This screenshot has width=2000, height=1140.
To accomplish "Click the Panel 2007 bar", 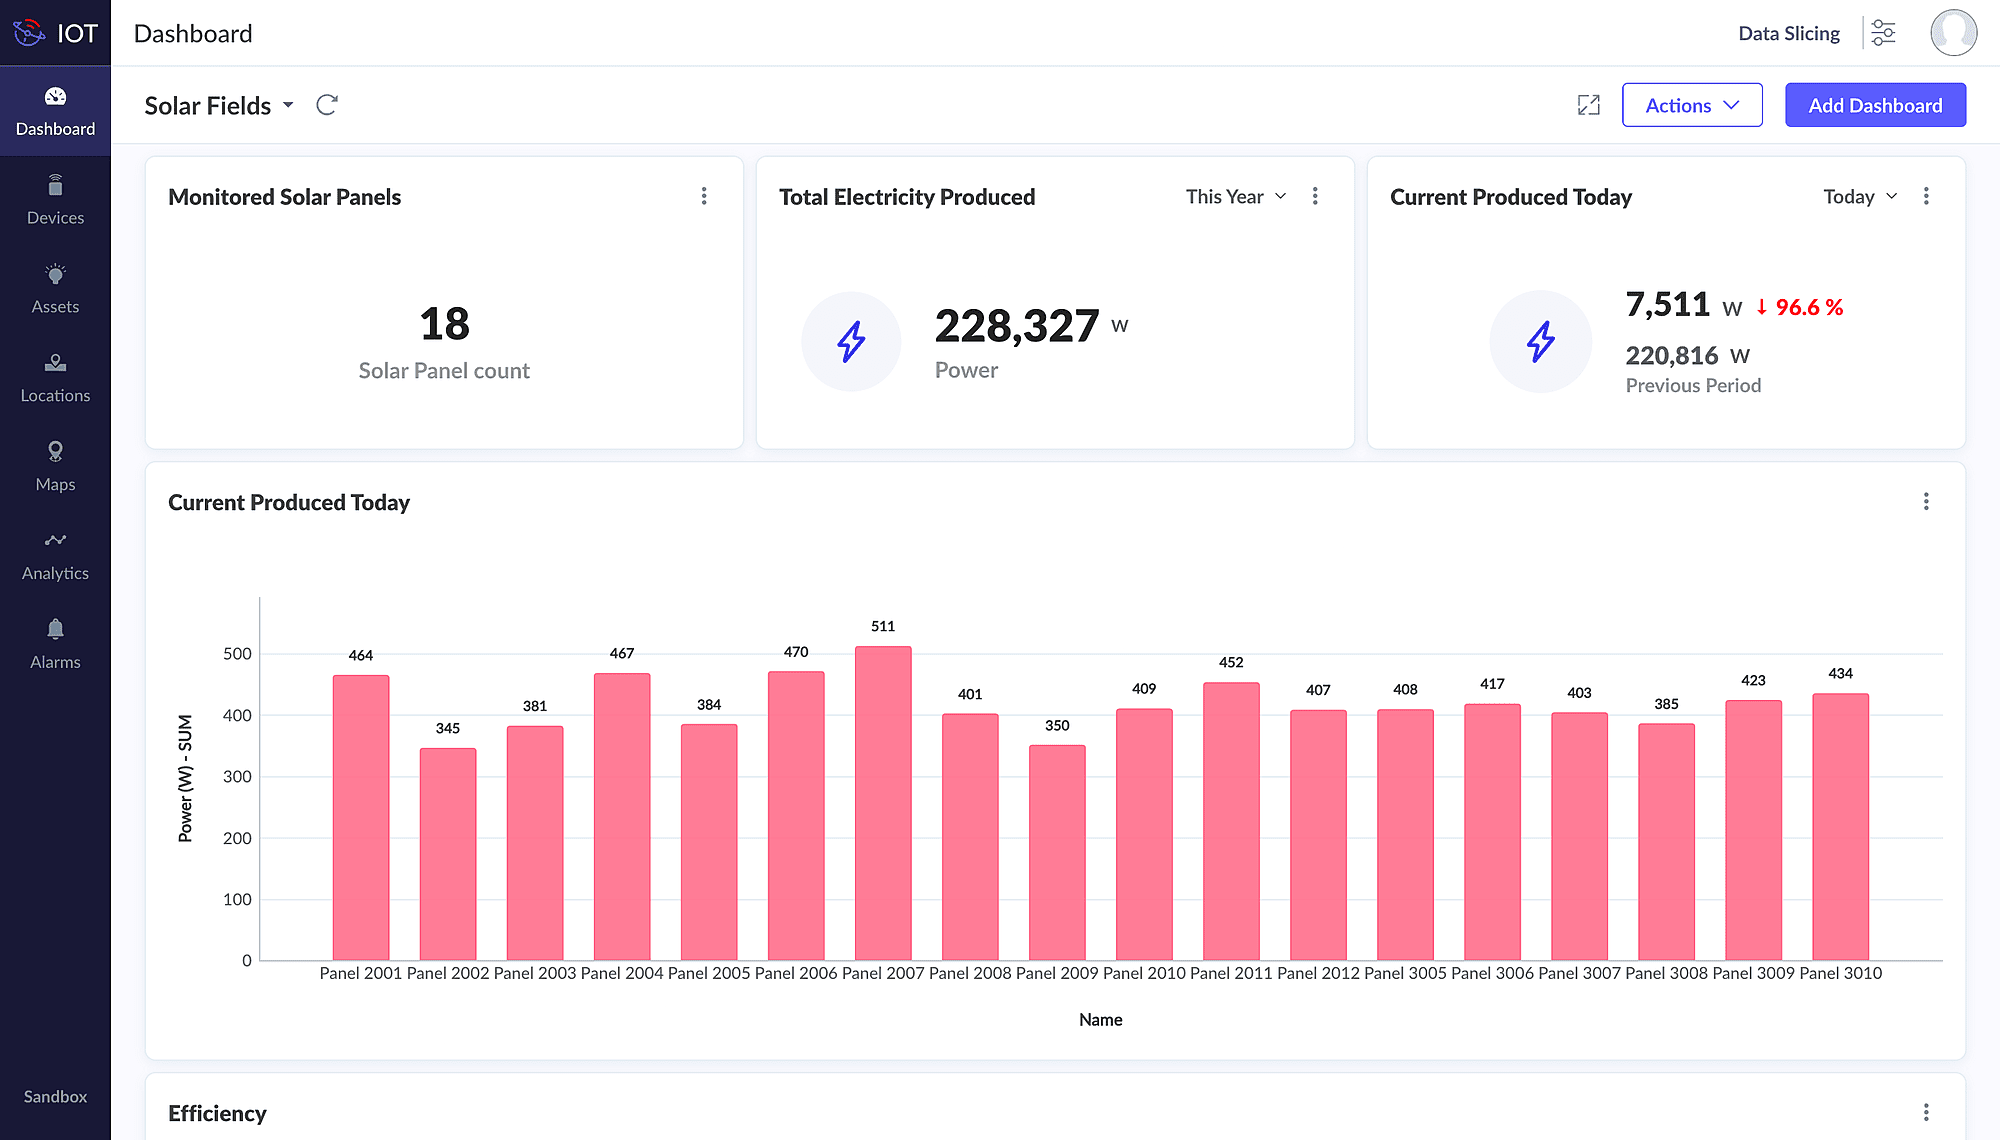I will (x=883, y=803).
